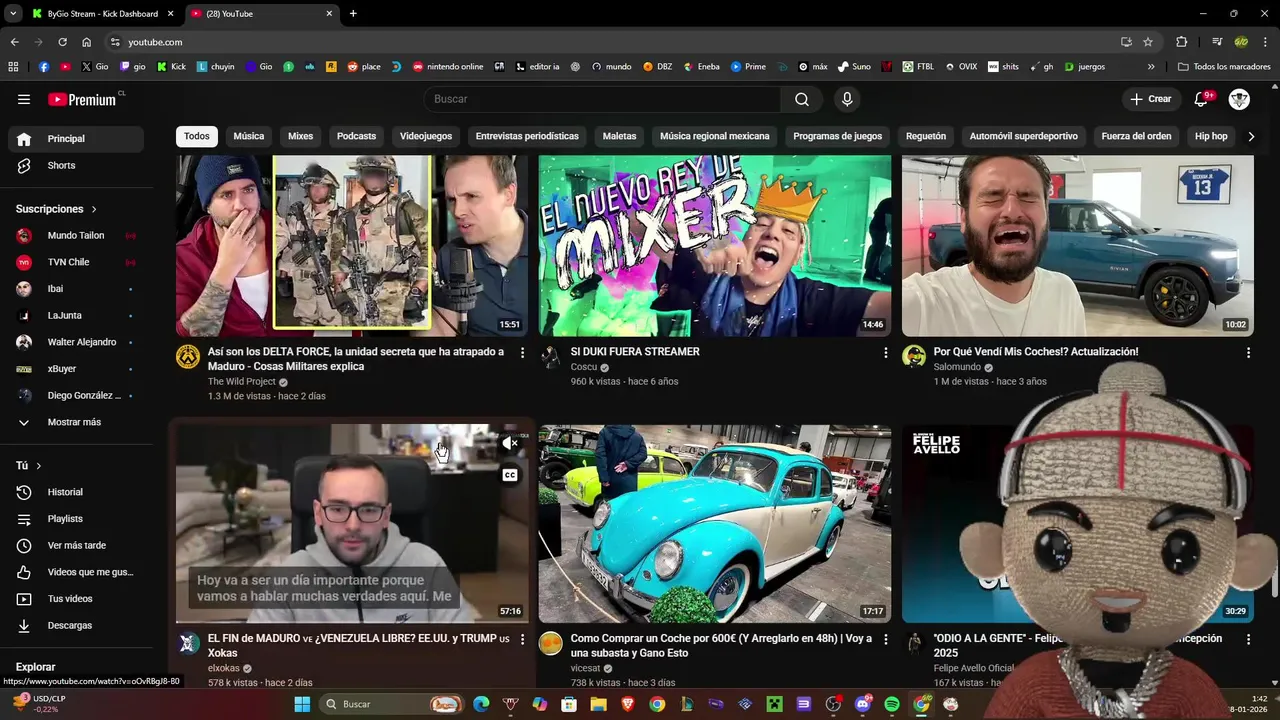Expand subscriptions with Mostrar más
This screenshot has width=1280, height=720.
76,422
